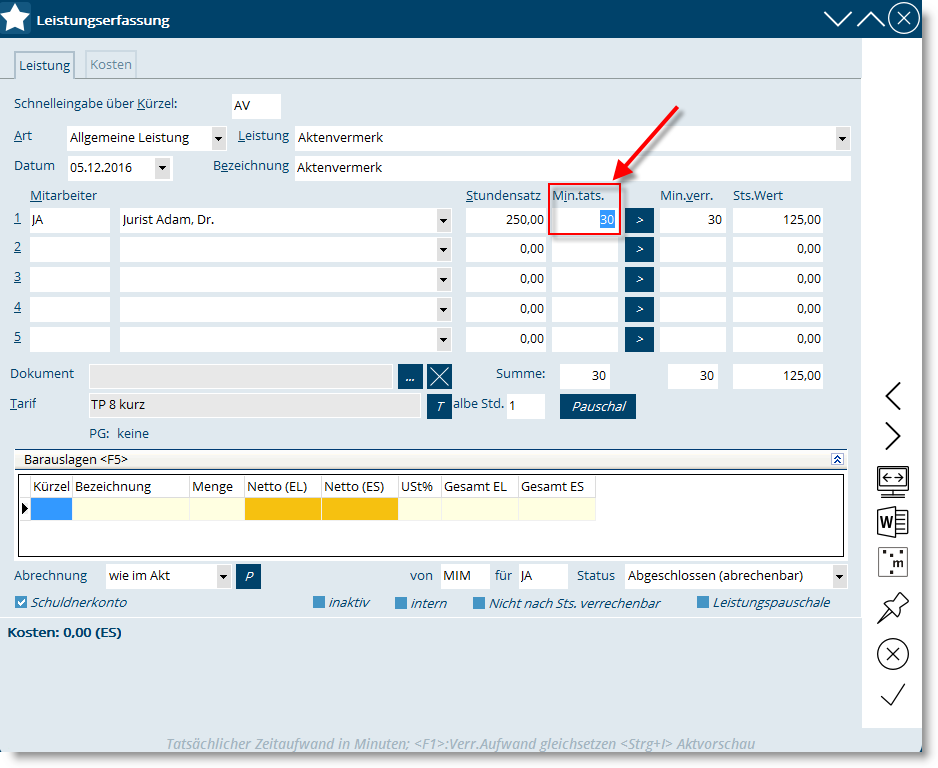Viewport: 938px width, 768px height.
Task: Click the pin icon to pin the window
Action: pos(893,607)
